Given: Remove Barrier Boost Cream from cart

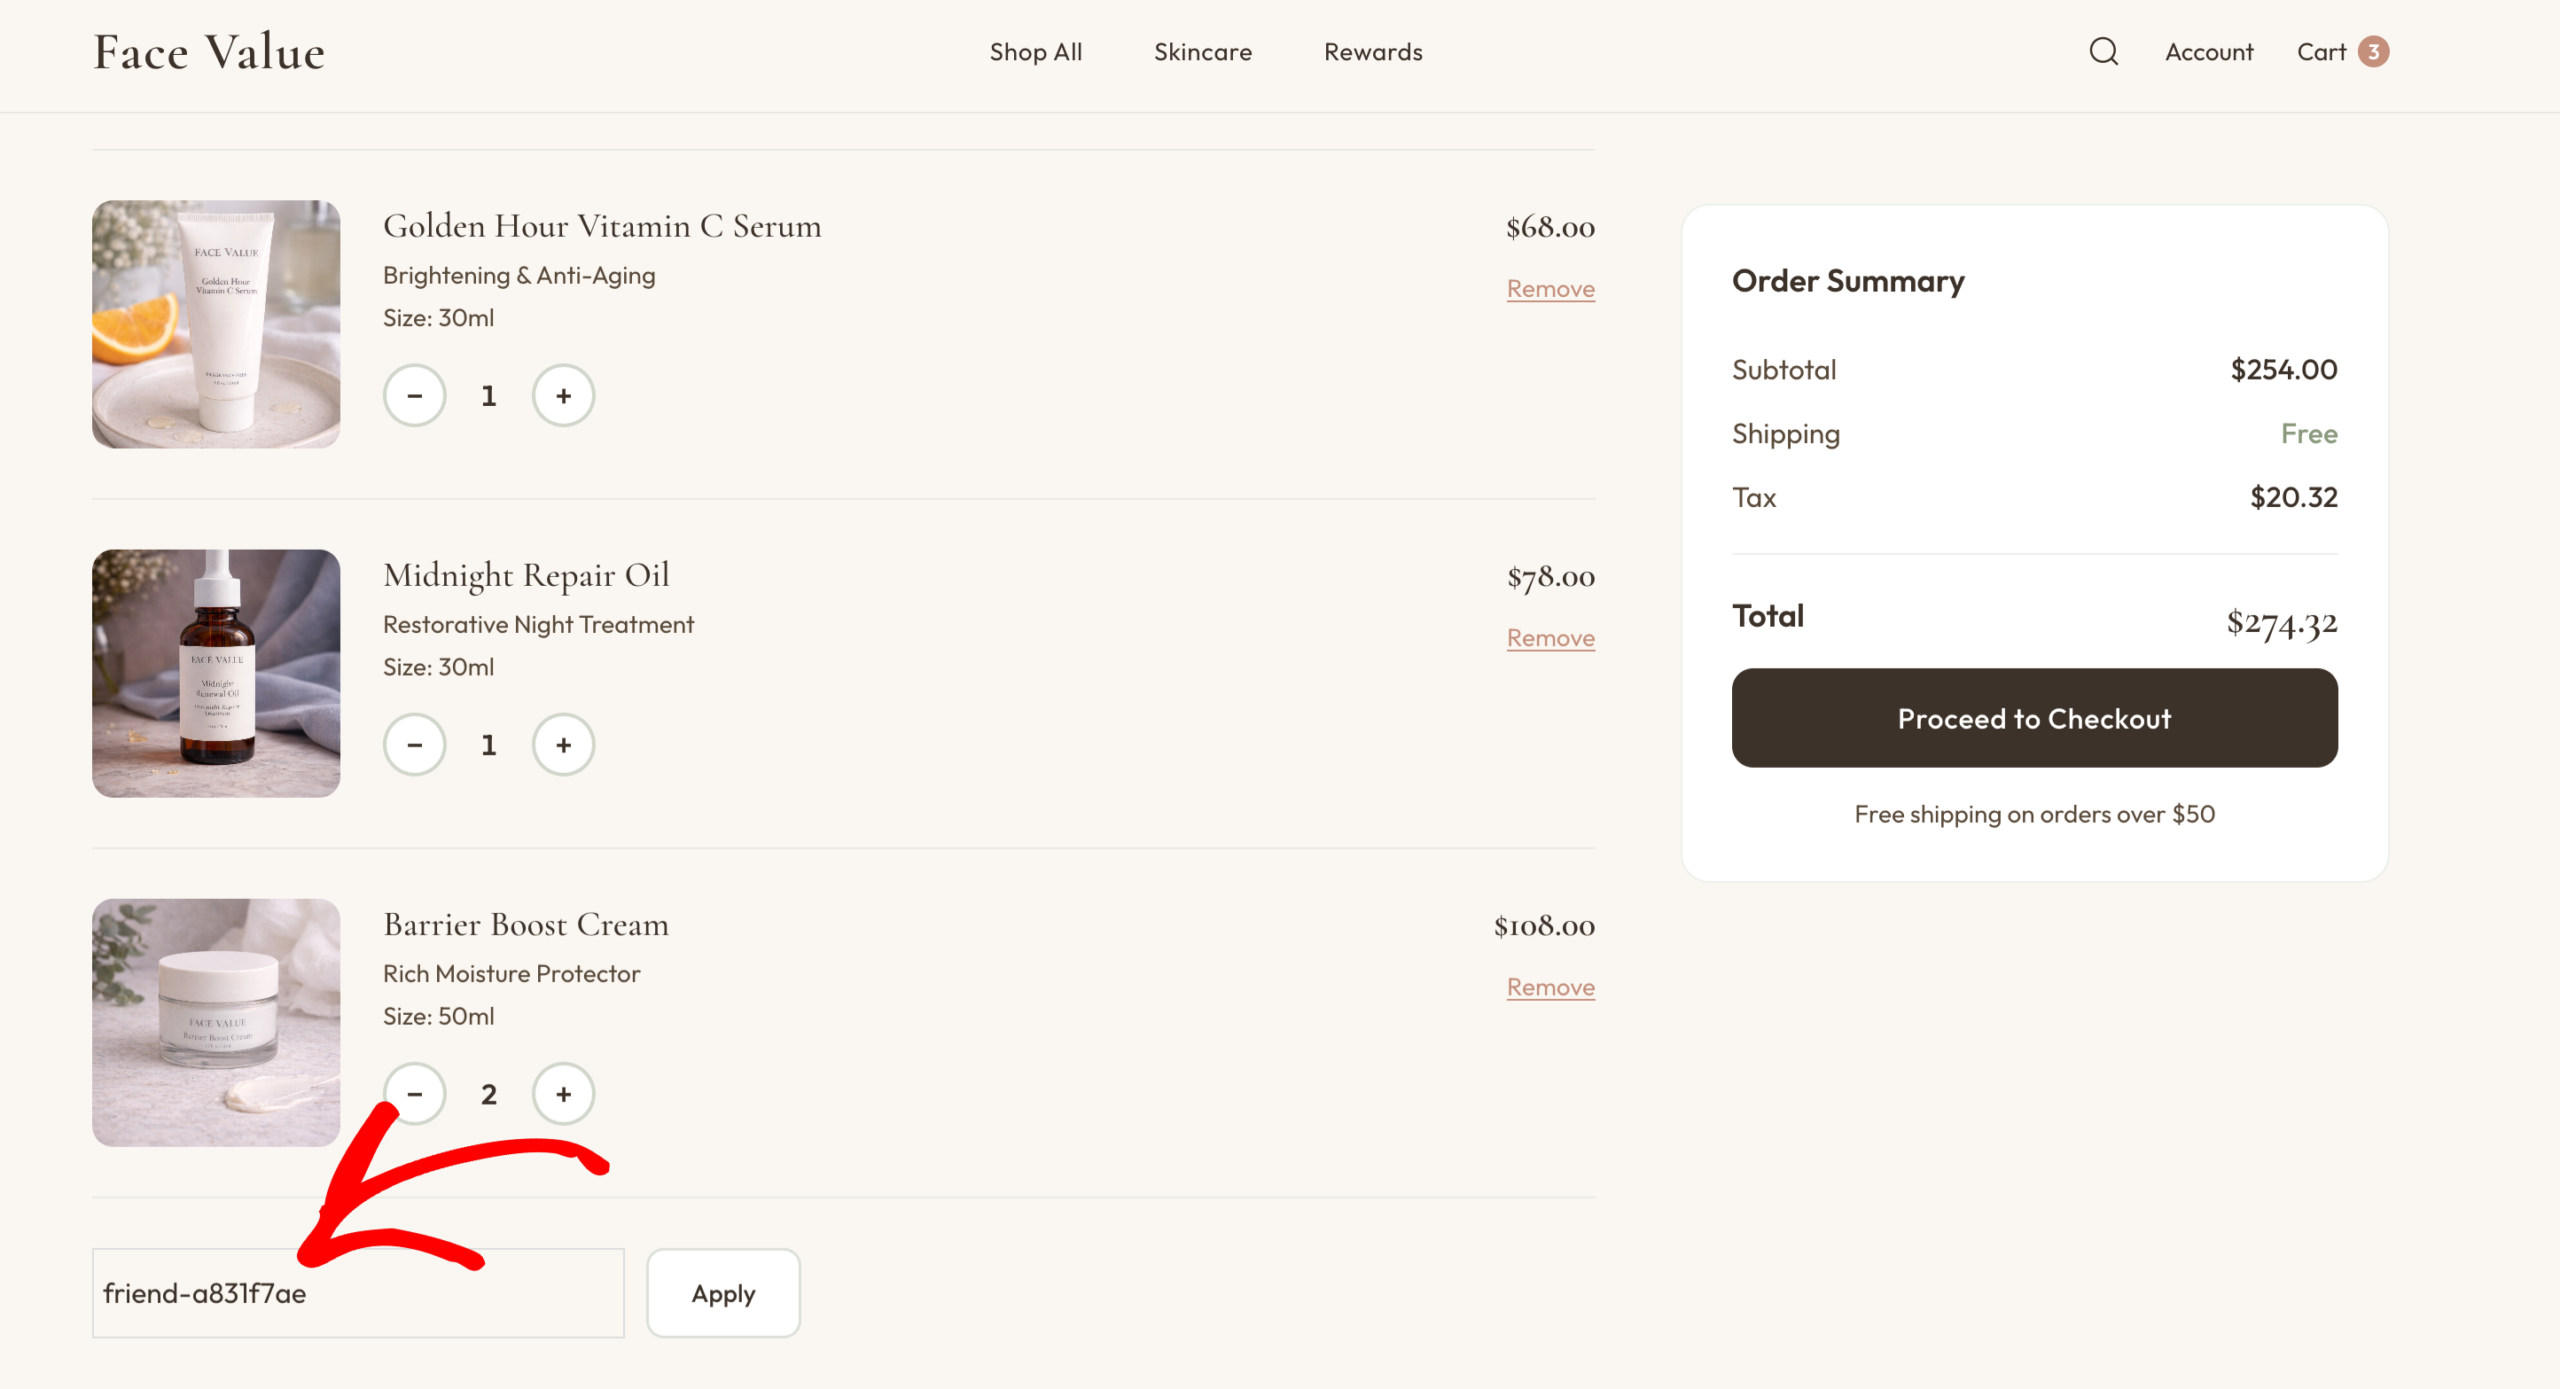Looking at the screenshot, I should point(1550,987).
